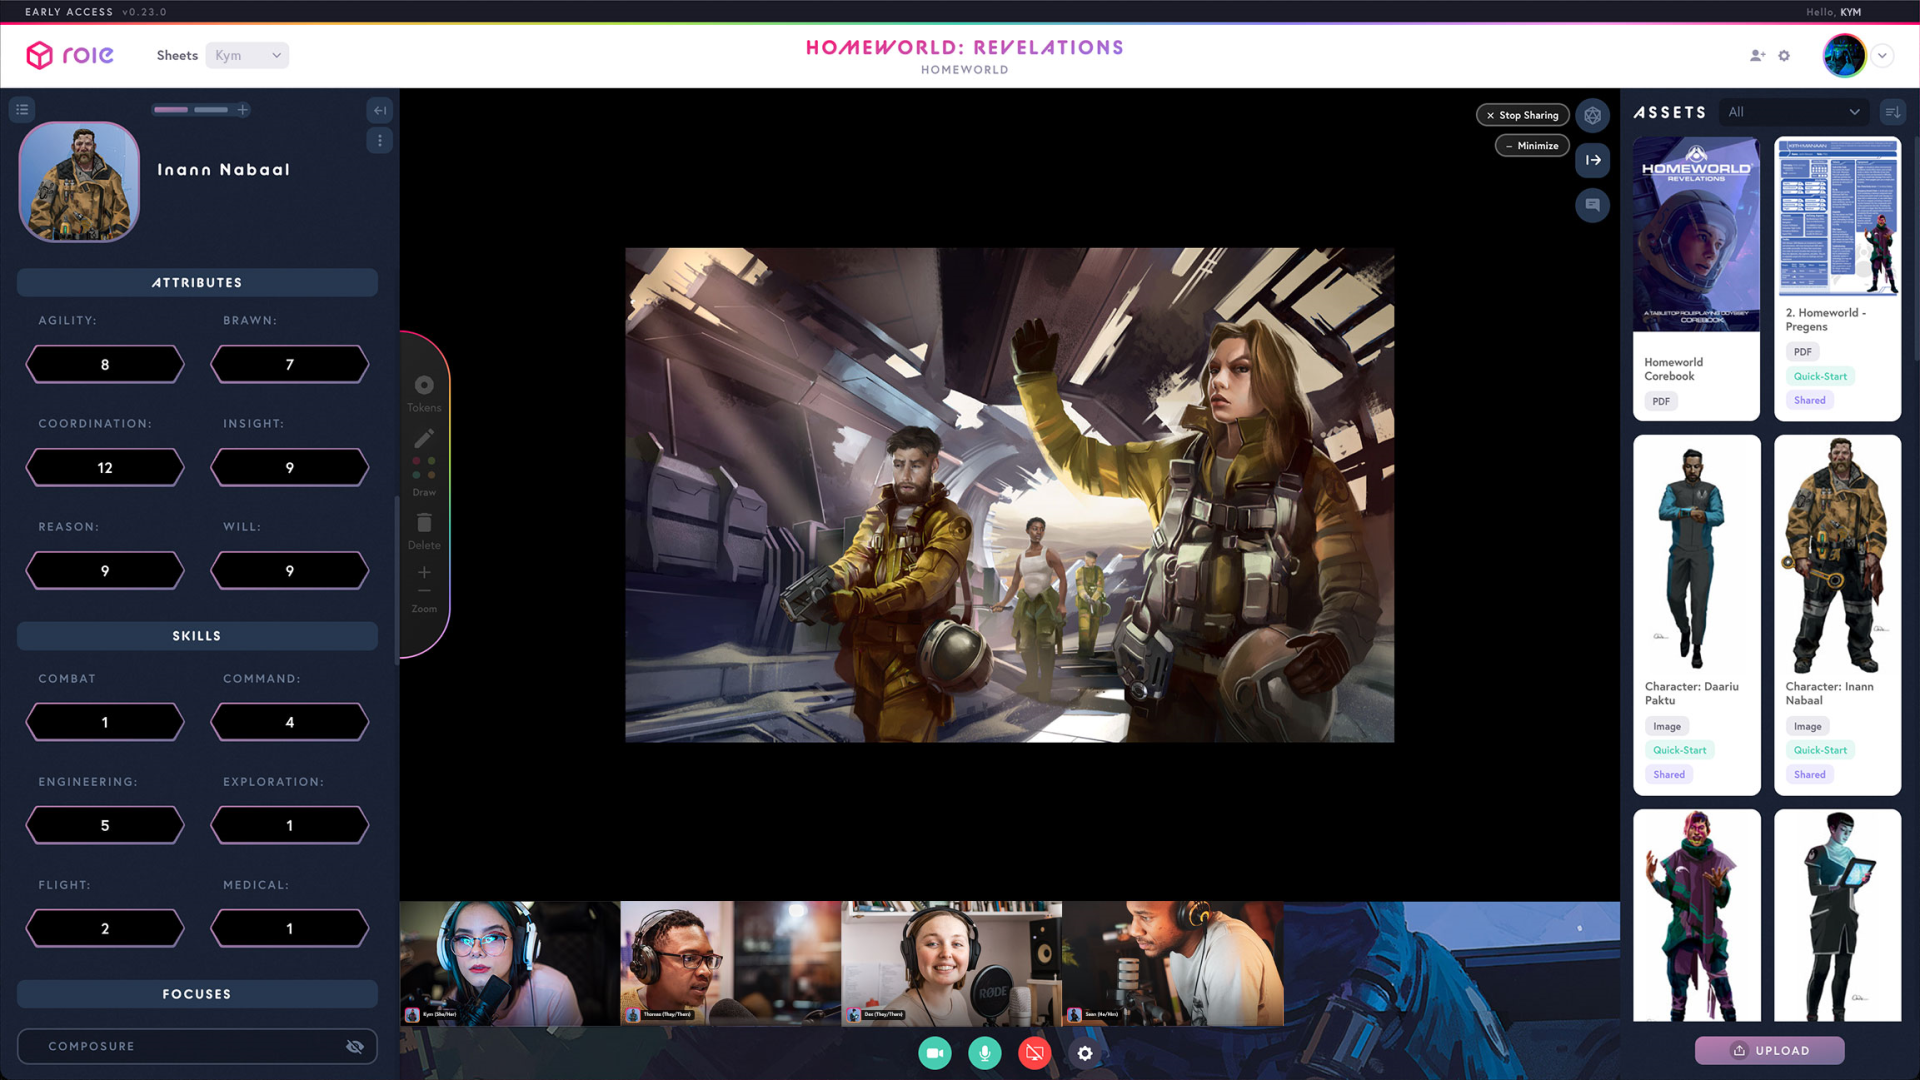Sort the assets list icon
Screen dimensions: 1920x1080
[x=1892, y=112]
